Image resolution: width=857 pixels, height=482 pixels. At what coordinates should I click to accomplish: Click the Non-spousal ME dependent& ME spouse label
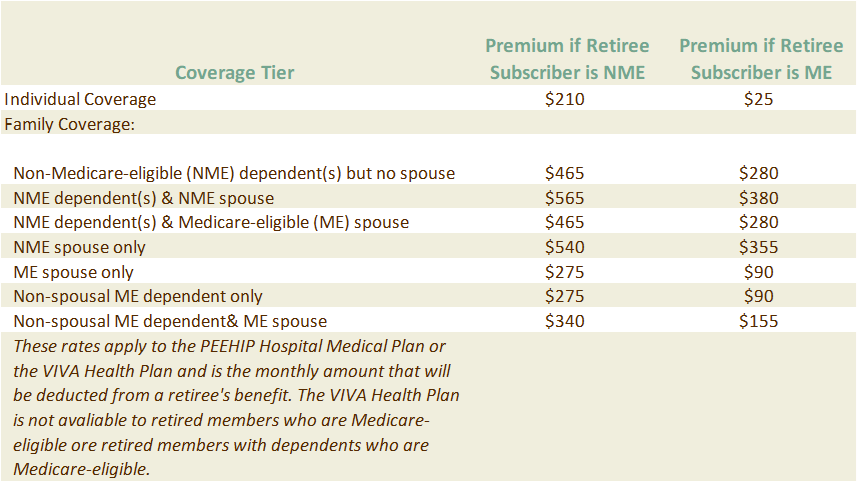tap(170, 321)
